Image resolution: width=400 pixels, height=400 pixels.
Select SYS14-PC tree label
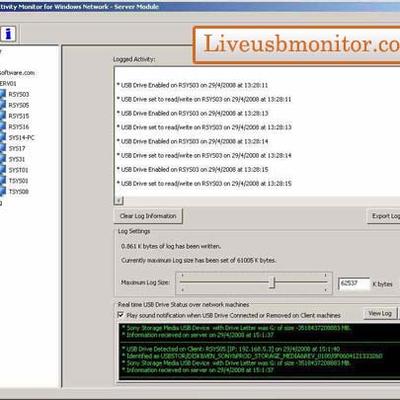(21, 137)
